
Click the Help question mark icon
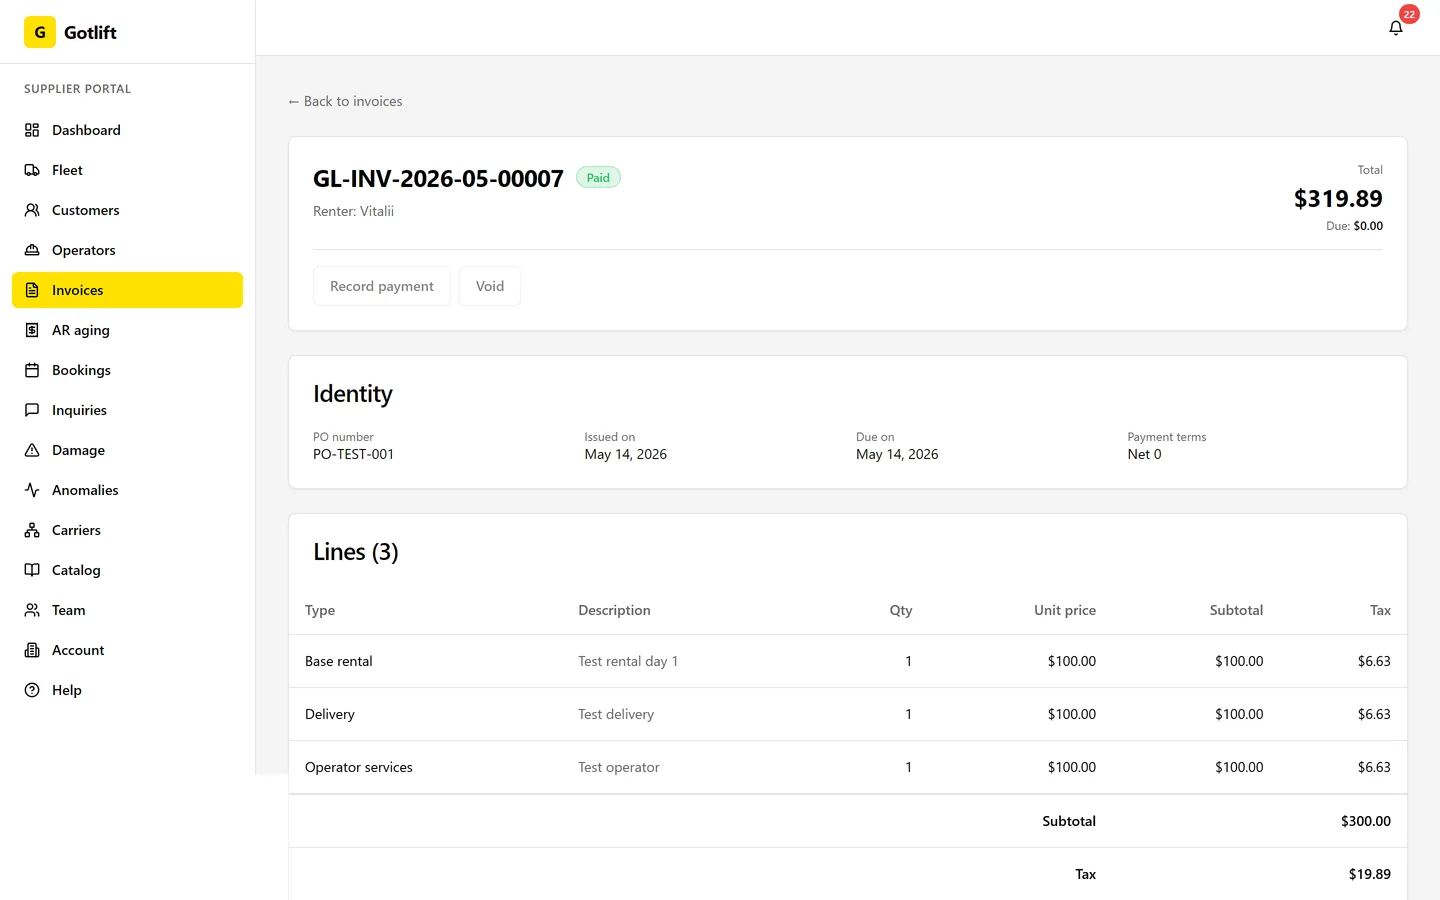32,690
